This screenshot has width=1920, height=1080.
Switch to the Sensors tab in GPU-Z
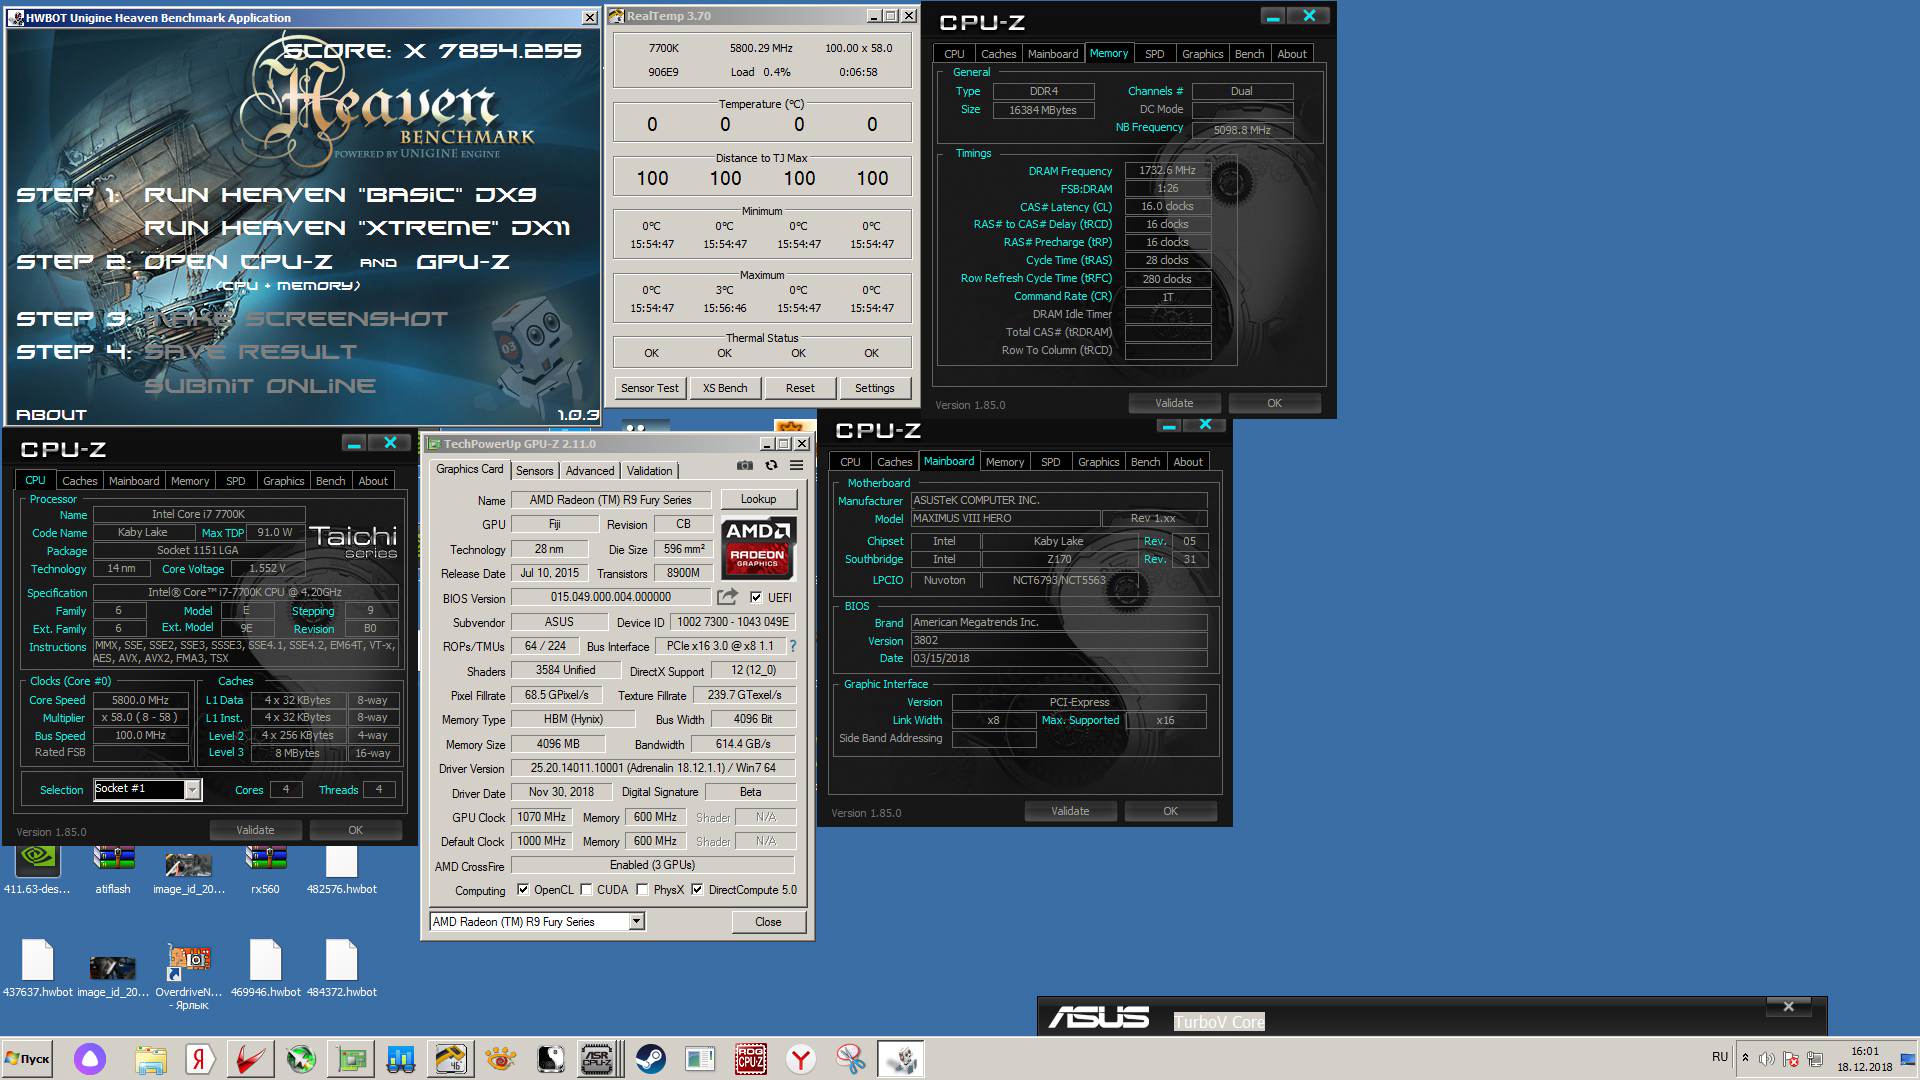tap(534, 471)
